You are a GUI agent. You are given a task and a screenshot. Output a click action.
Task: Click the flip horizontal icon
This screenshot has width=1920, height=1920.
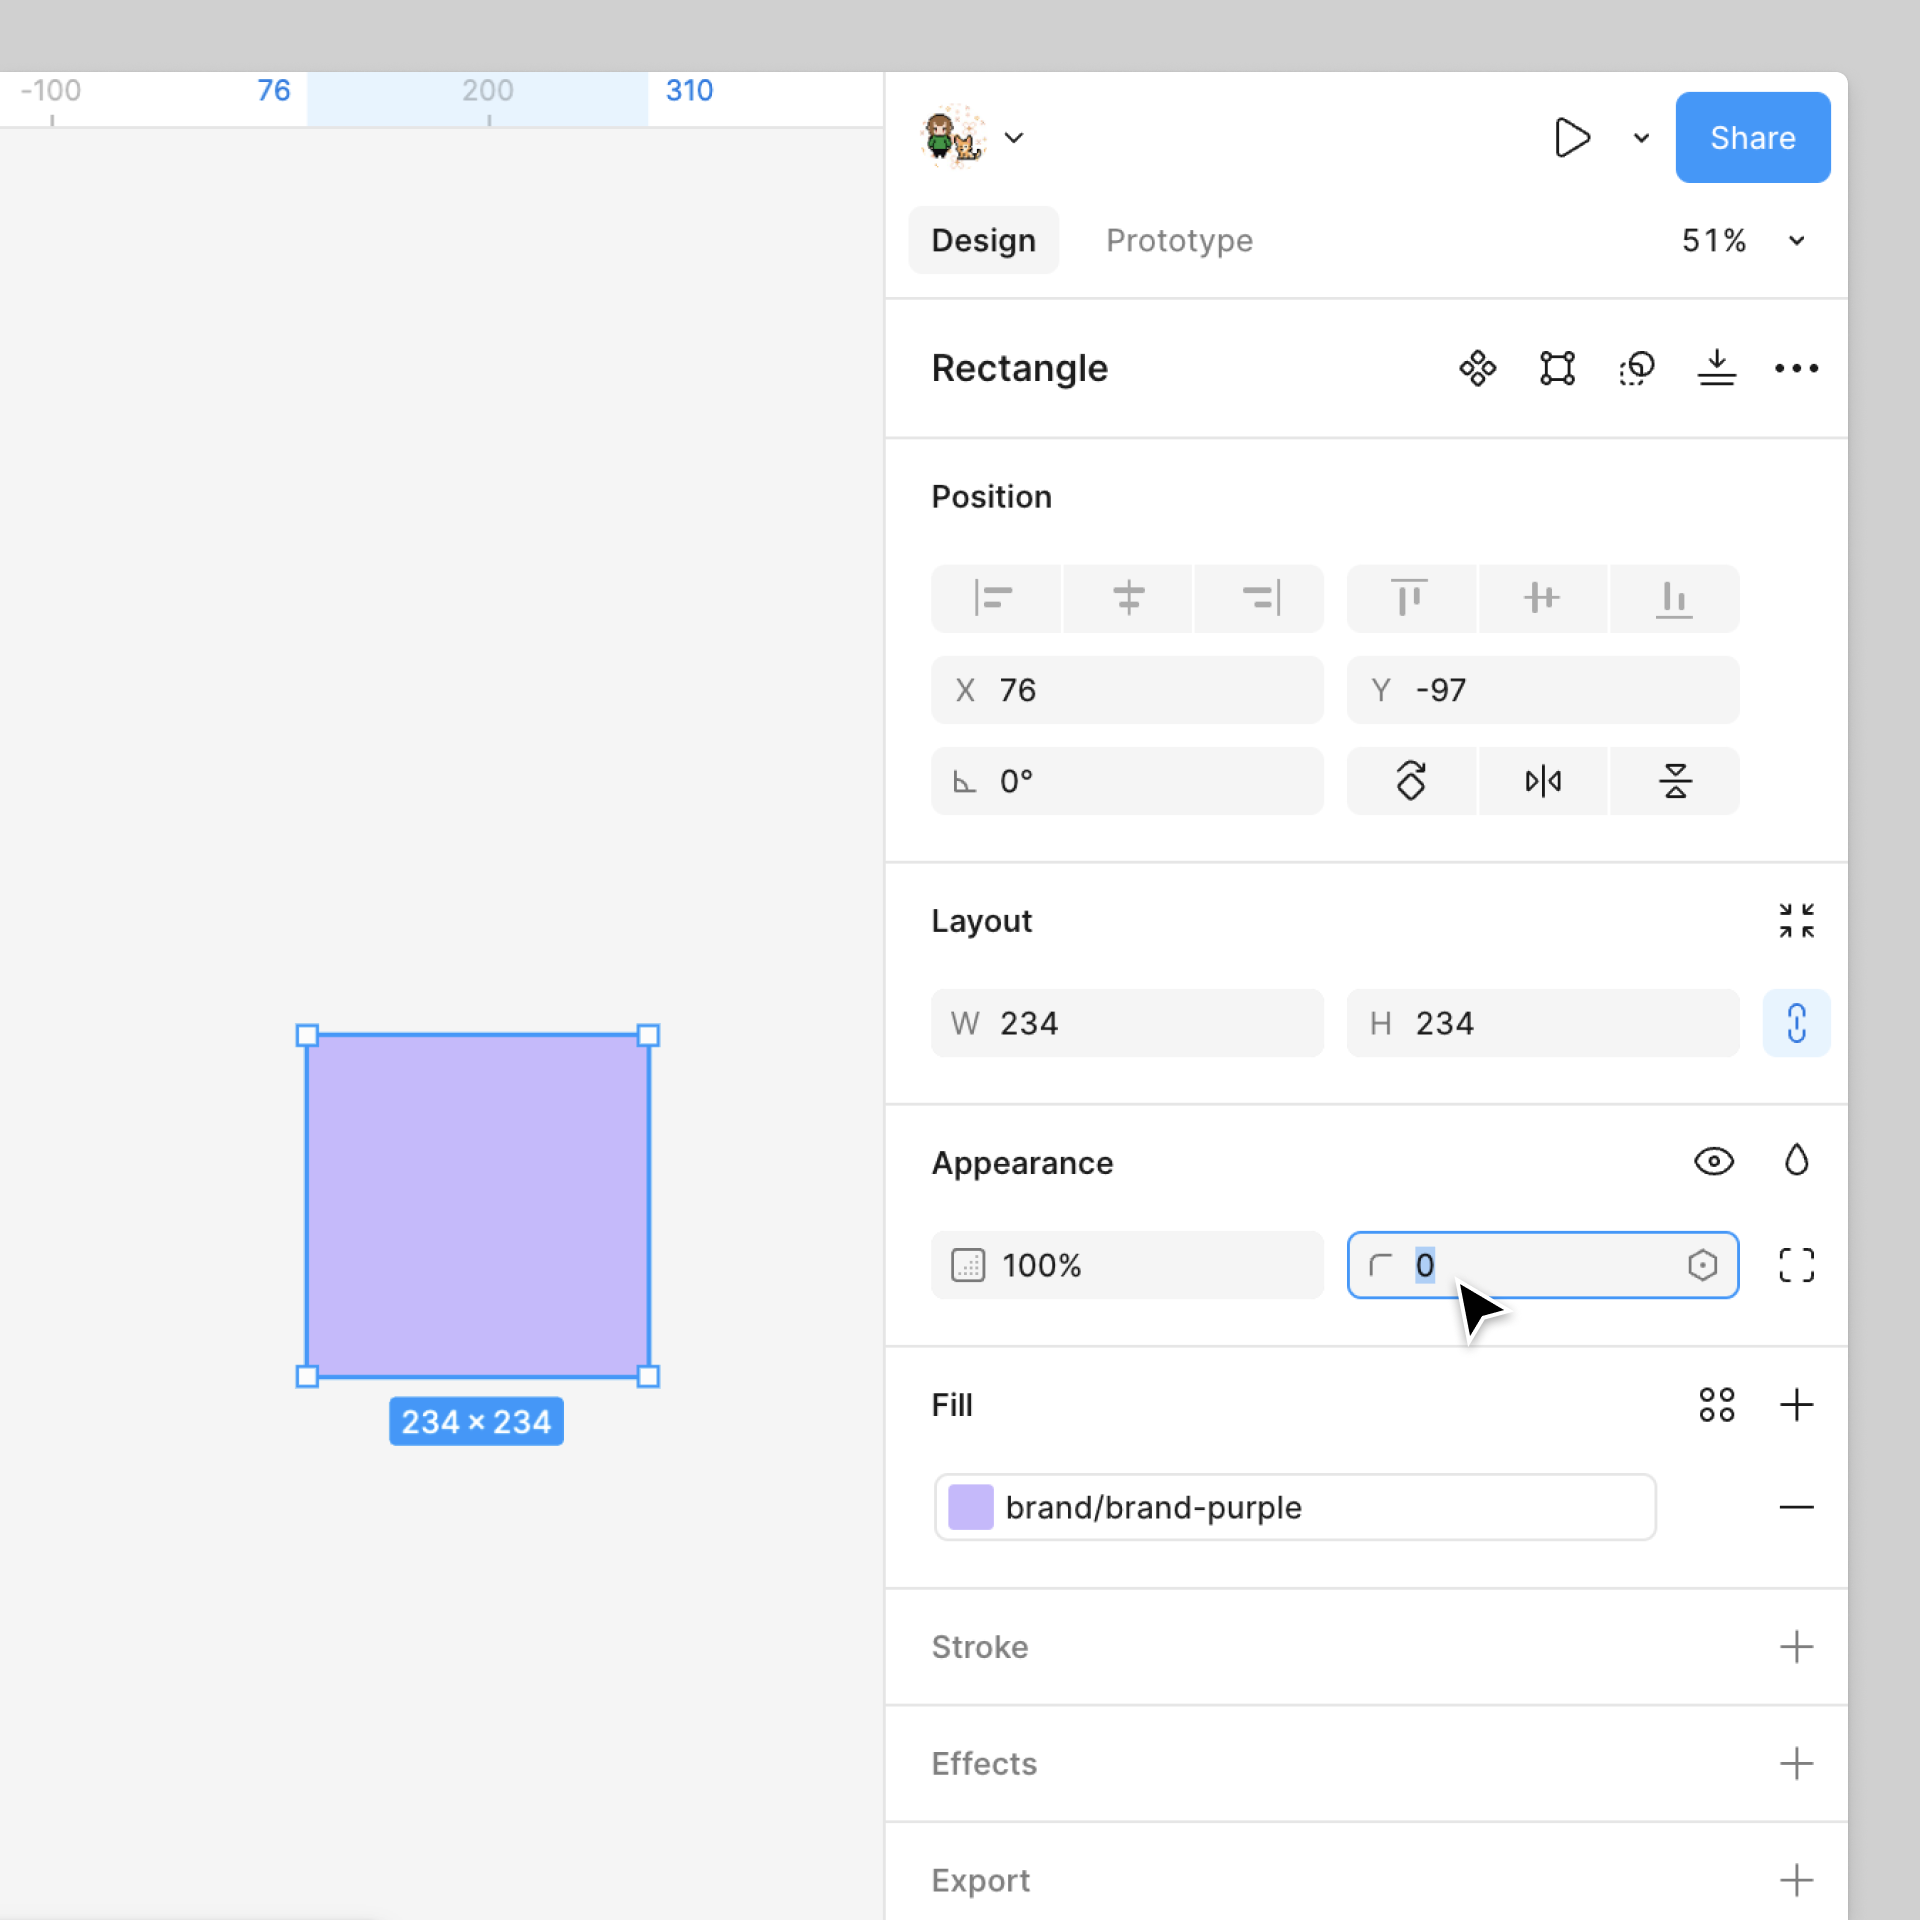point(1543,781)
